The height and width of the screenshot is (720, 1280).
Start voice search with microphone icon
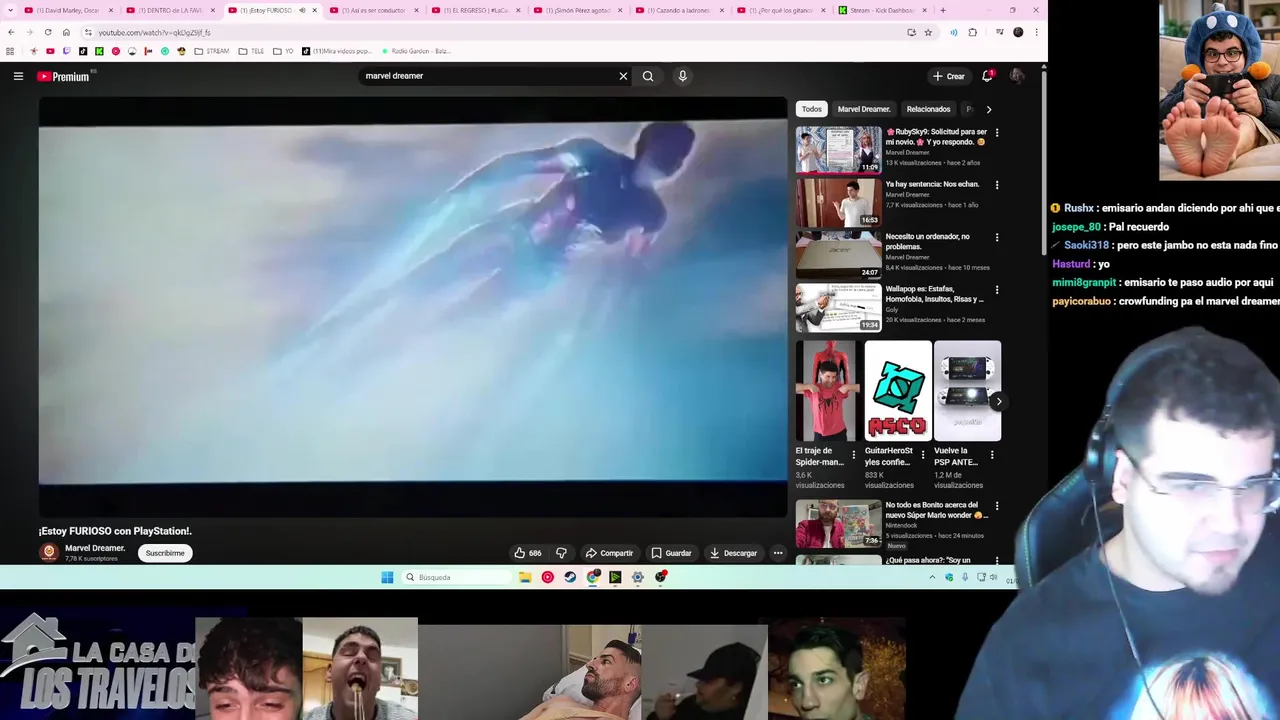(x=682, y=76)
